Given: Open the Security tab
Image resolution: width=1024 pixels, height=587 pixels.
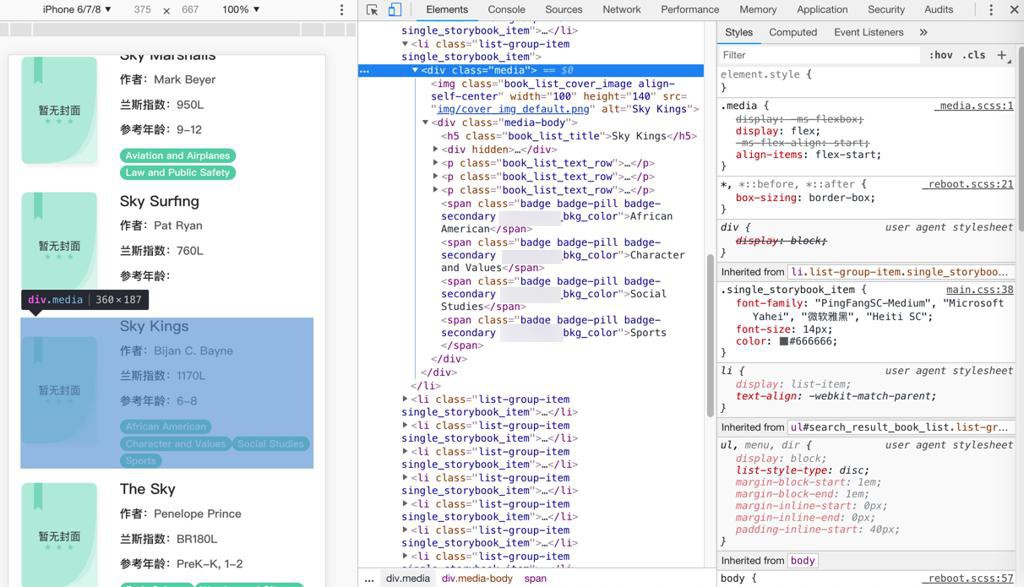Looking at the screenshot, I should point(886,10).
